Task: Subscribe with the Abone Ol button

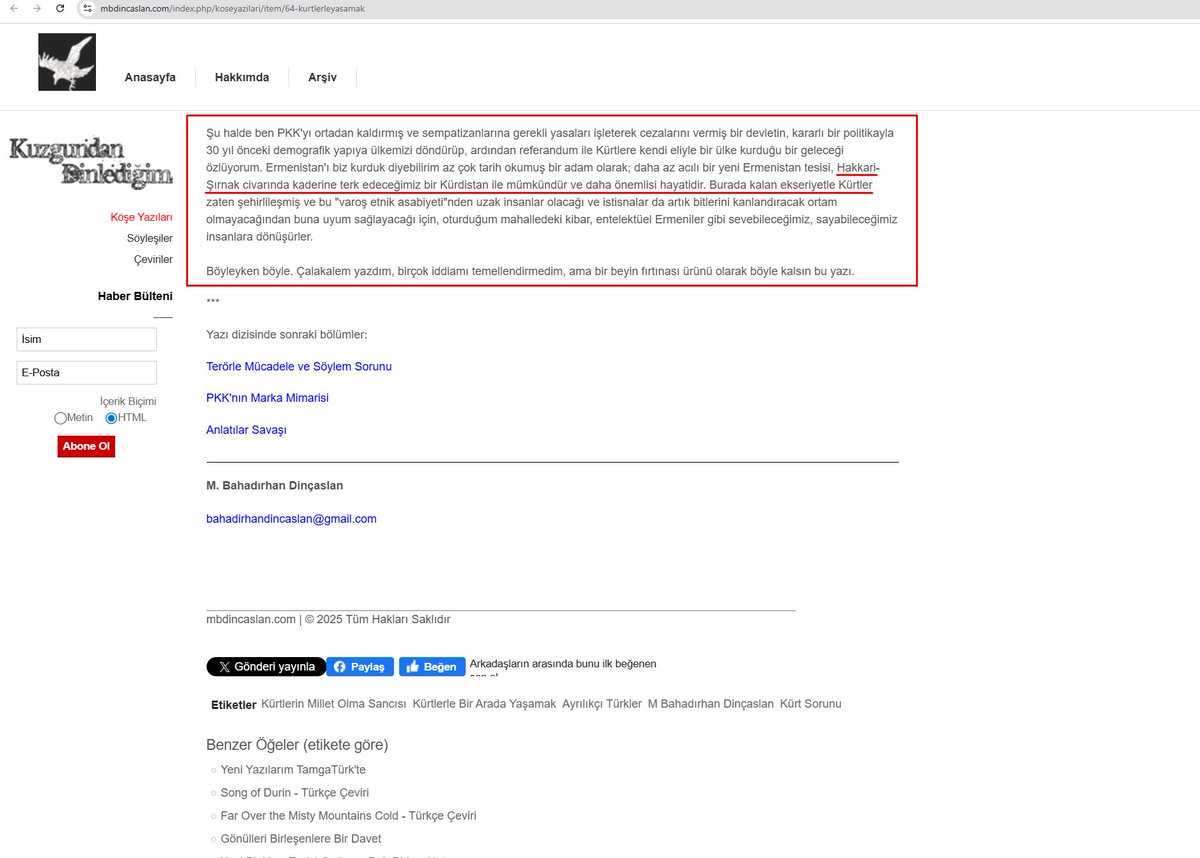Action: pos(86,446)
